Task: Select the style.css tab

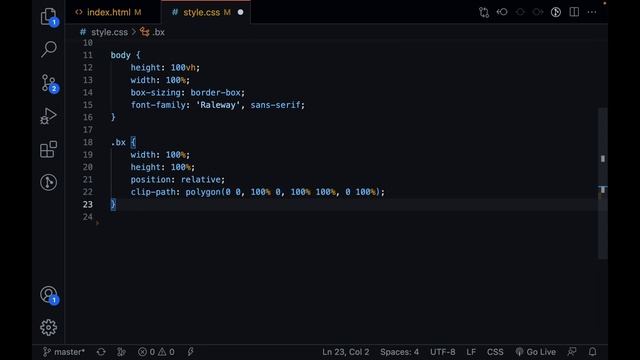Action: [x=201, y=12]
